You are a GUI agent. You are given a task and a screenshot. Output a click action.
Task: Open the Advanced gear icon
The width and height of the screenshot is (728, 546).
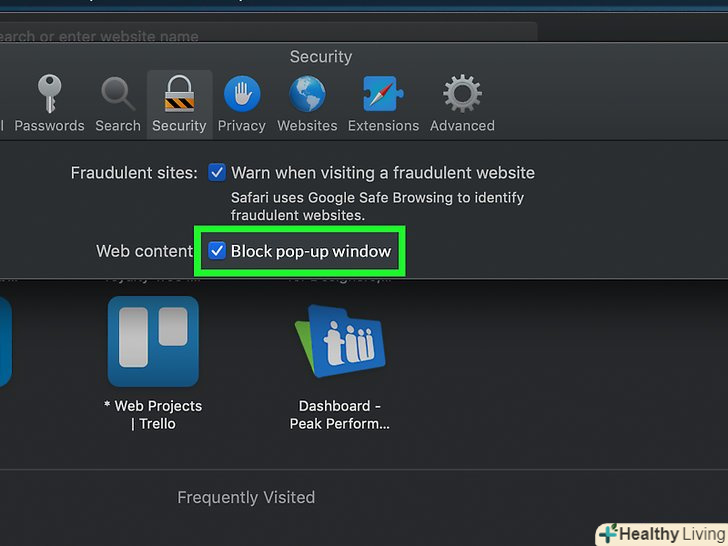pos(462,94)
